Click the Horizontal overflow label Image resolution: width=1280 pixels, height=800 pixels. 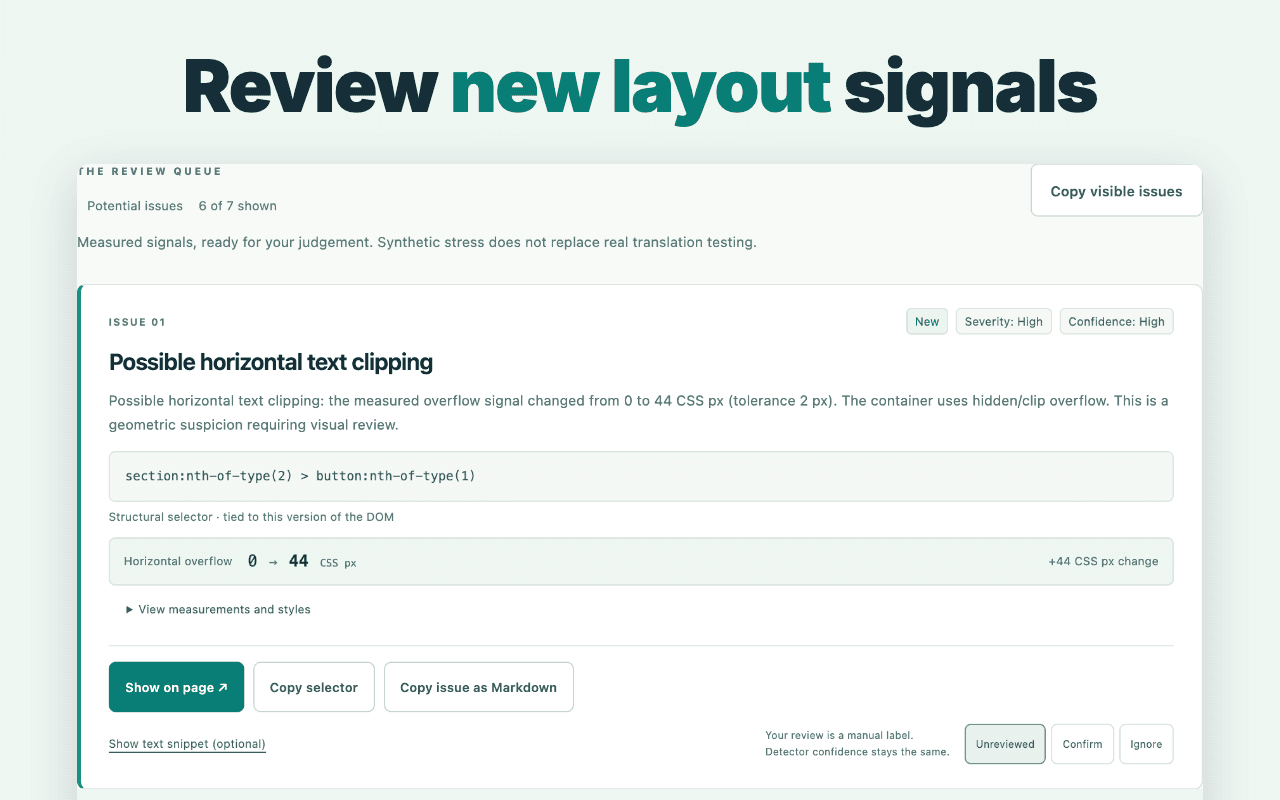coord(178,562)
